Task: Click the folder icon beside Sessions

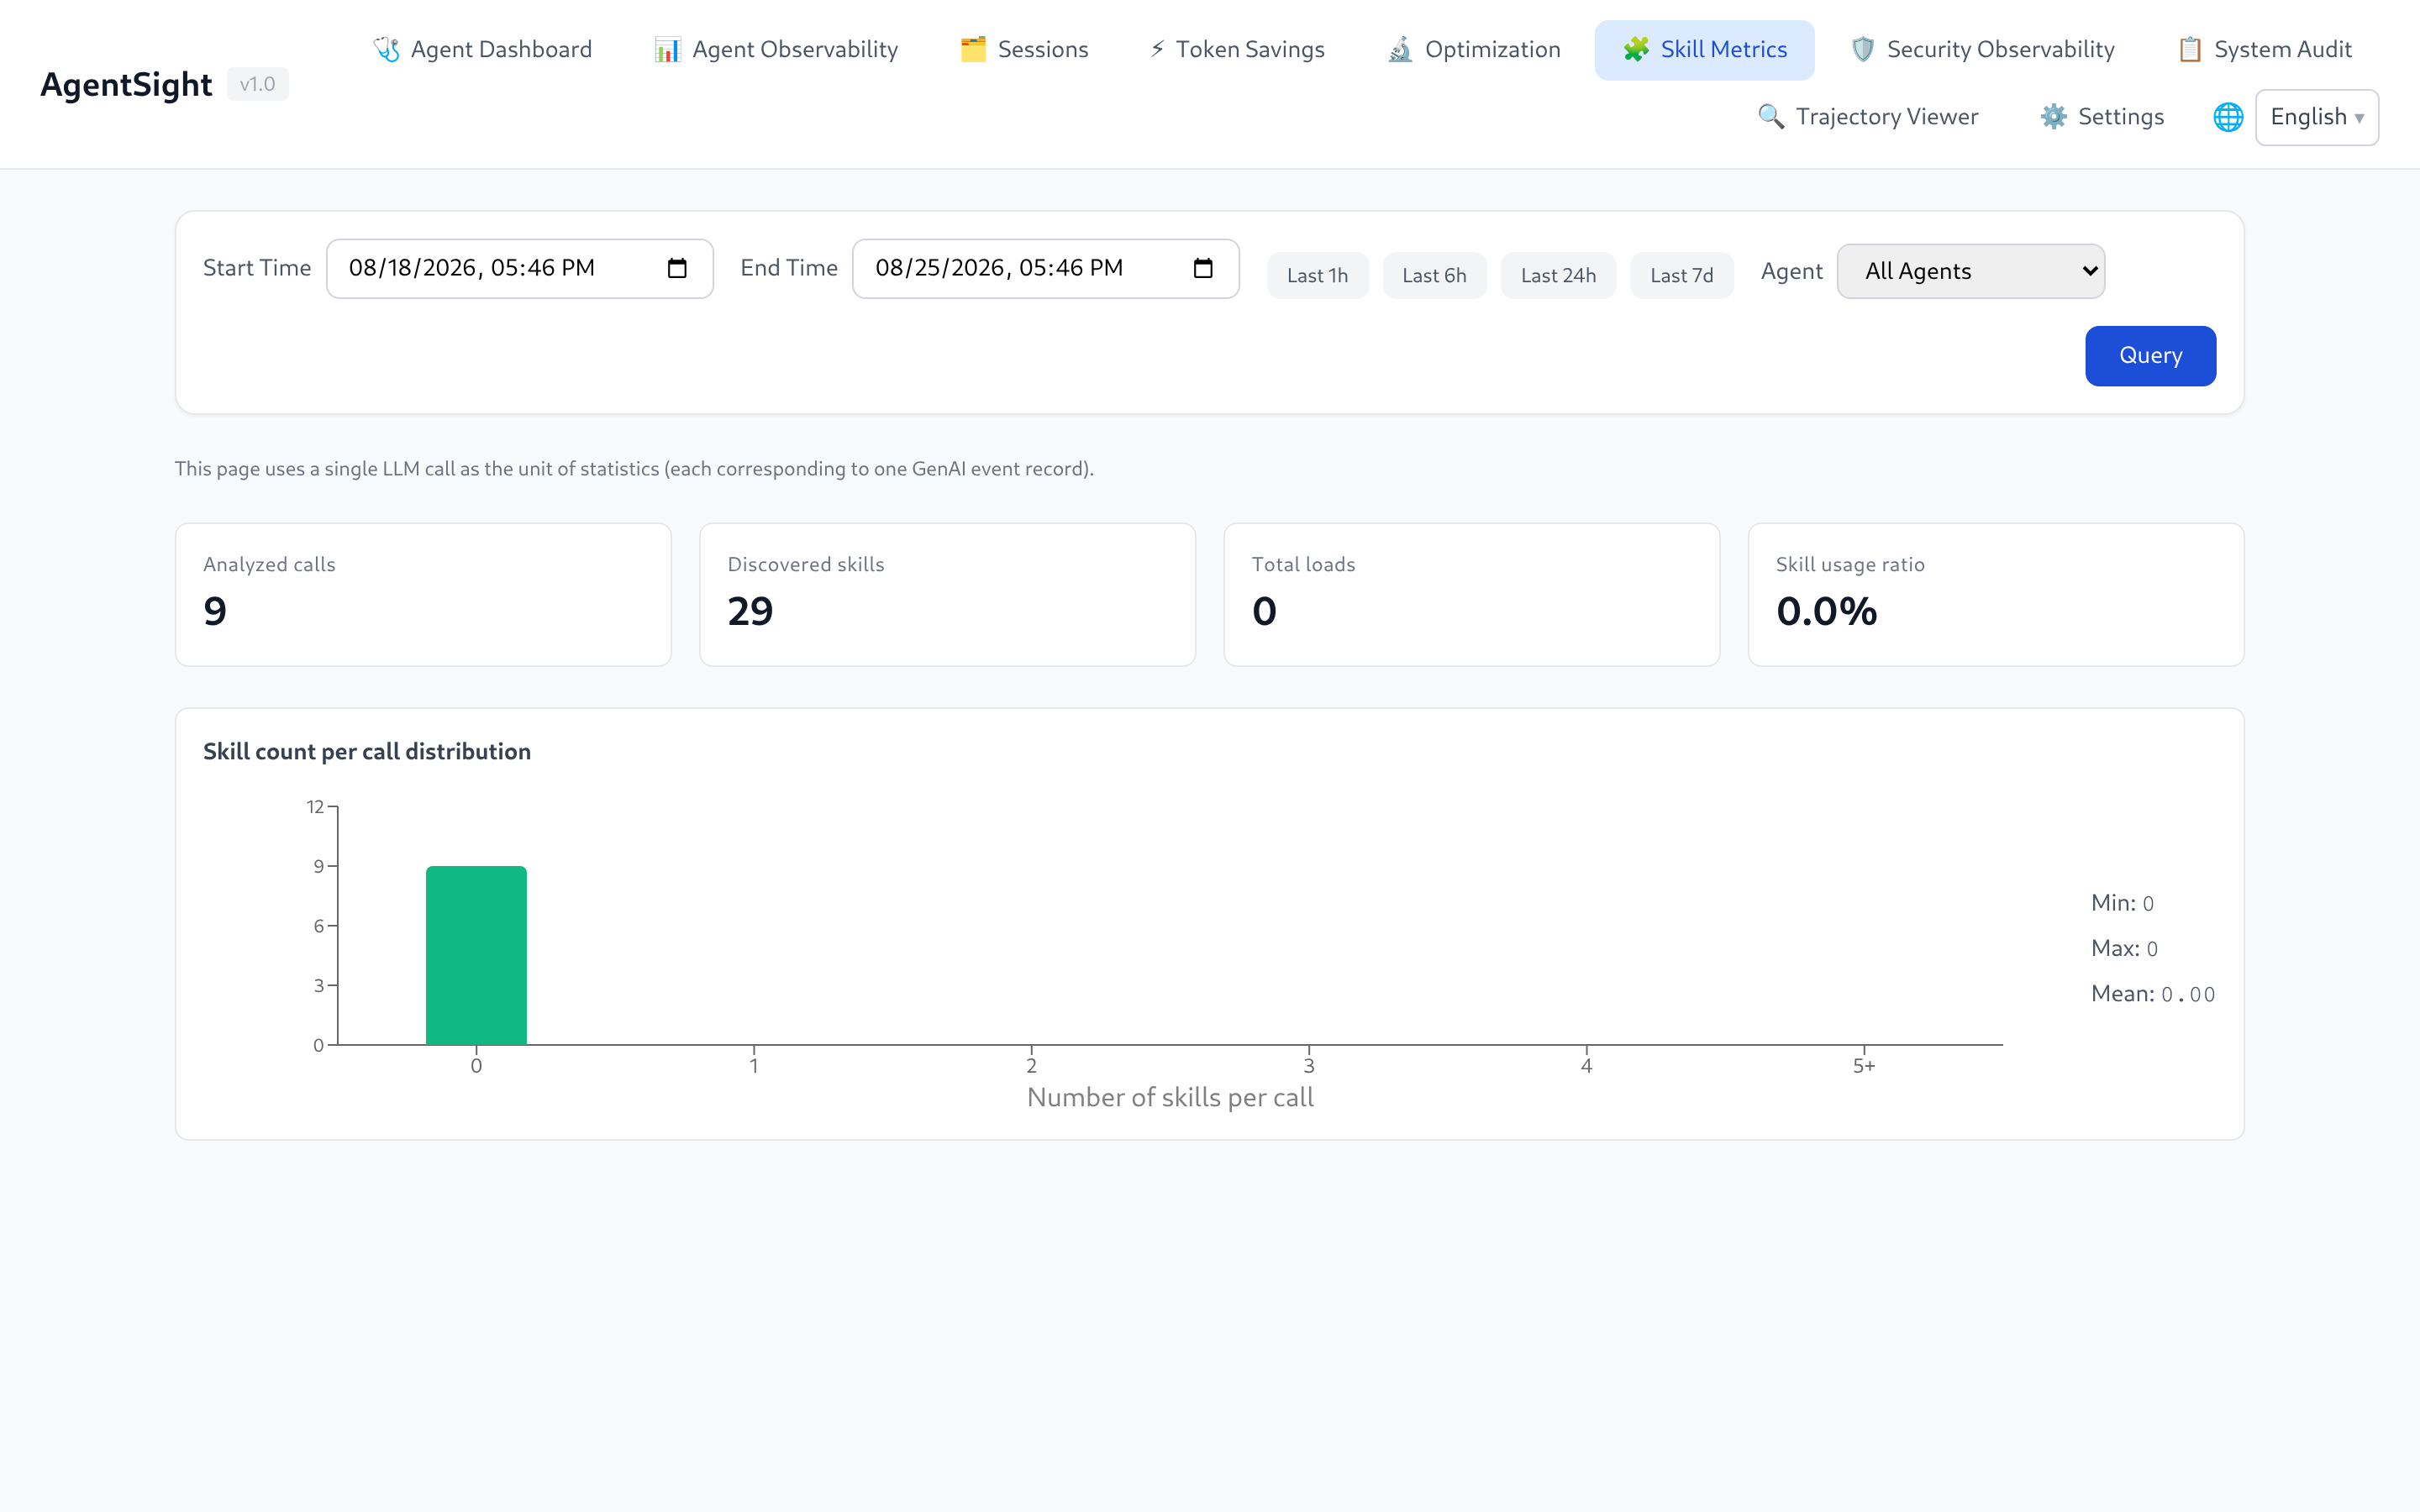Action: [x=973, y=49]
